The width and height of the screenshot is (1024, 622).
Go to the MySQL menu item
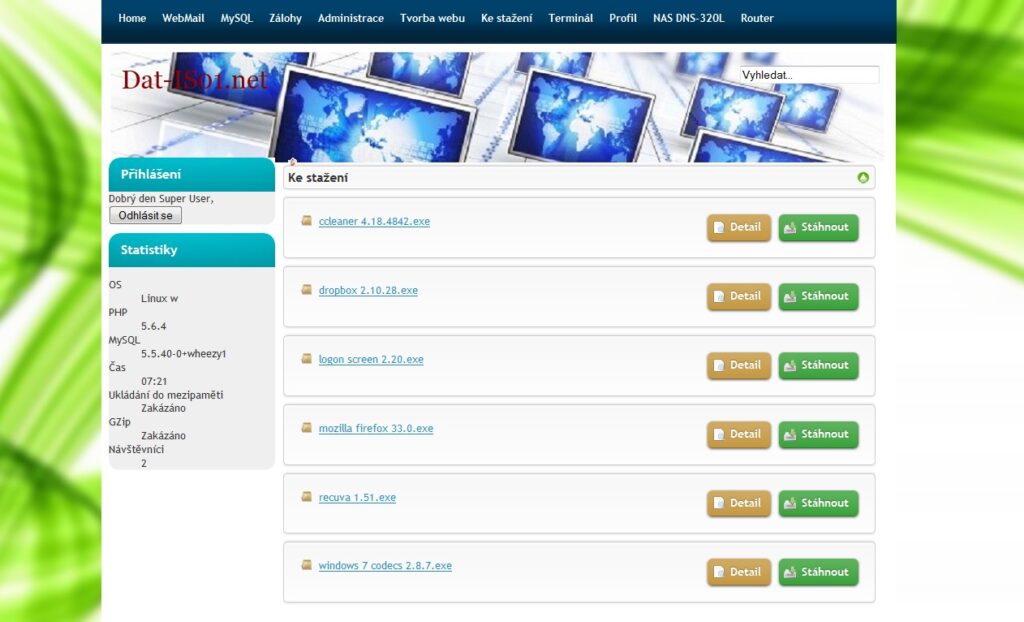(x=237, y=18)
